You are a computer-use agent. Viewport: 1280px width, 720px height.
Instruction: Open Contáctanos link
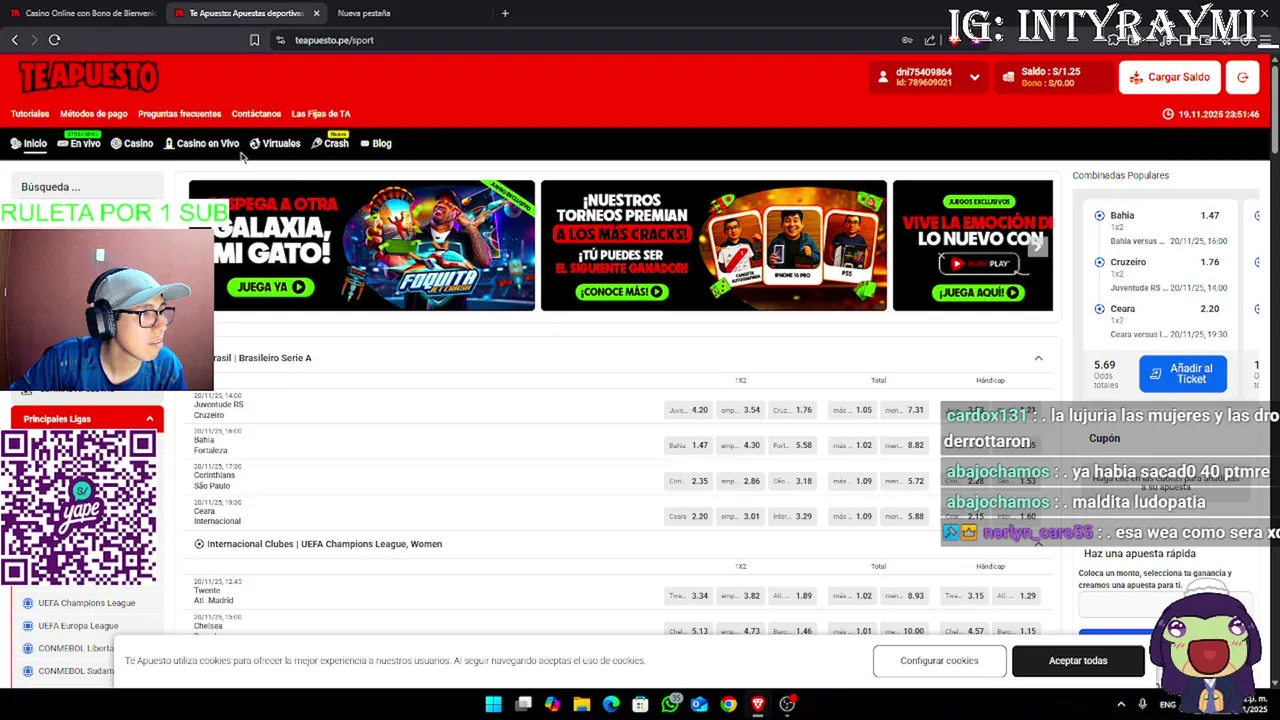[x=256, y=114]
